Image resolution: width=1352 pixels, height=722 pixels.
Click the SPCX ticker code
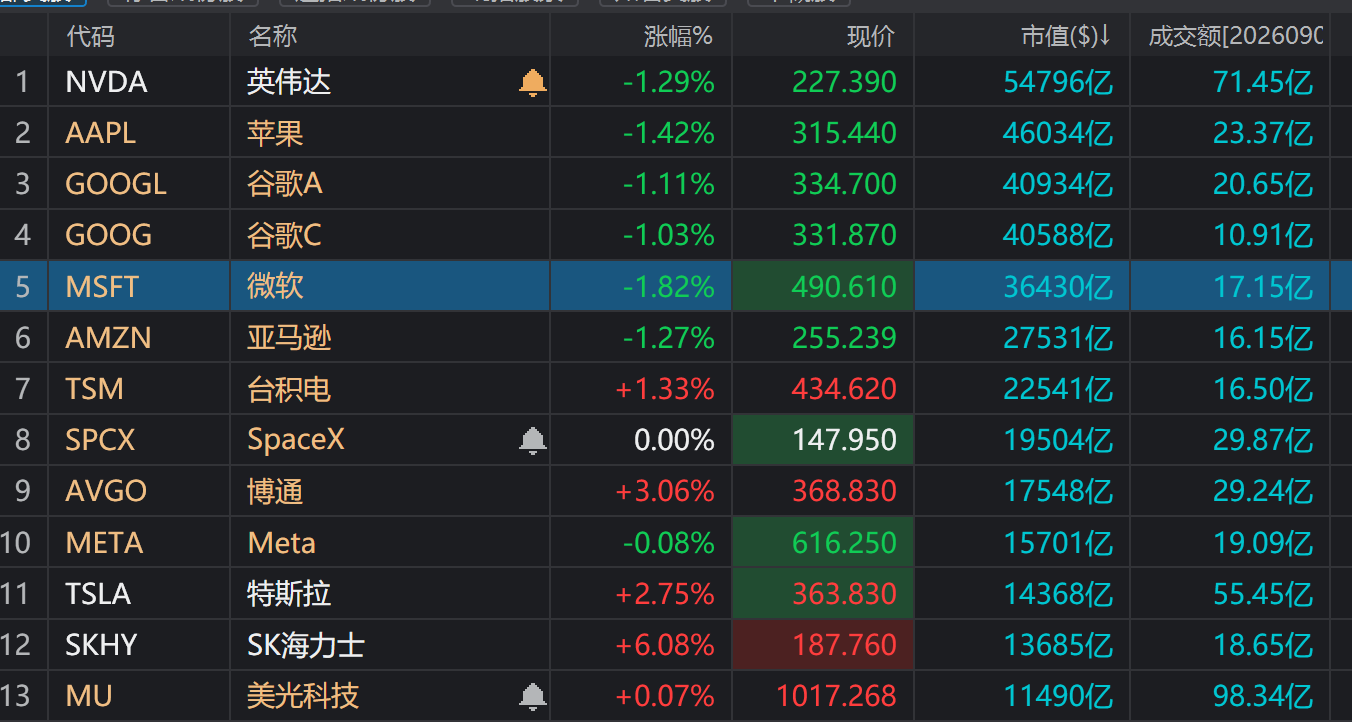click(100, 440)
